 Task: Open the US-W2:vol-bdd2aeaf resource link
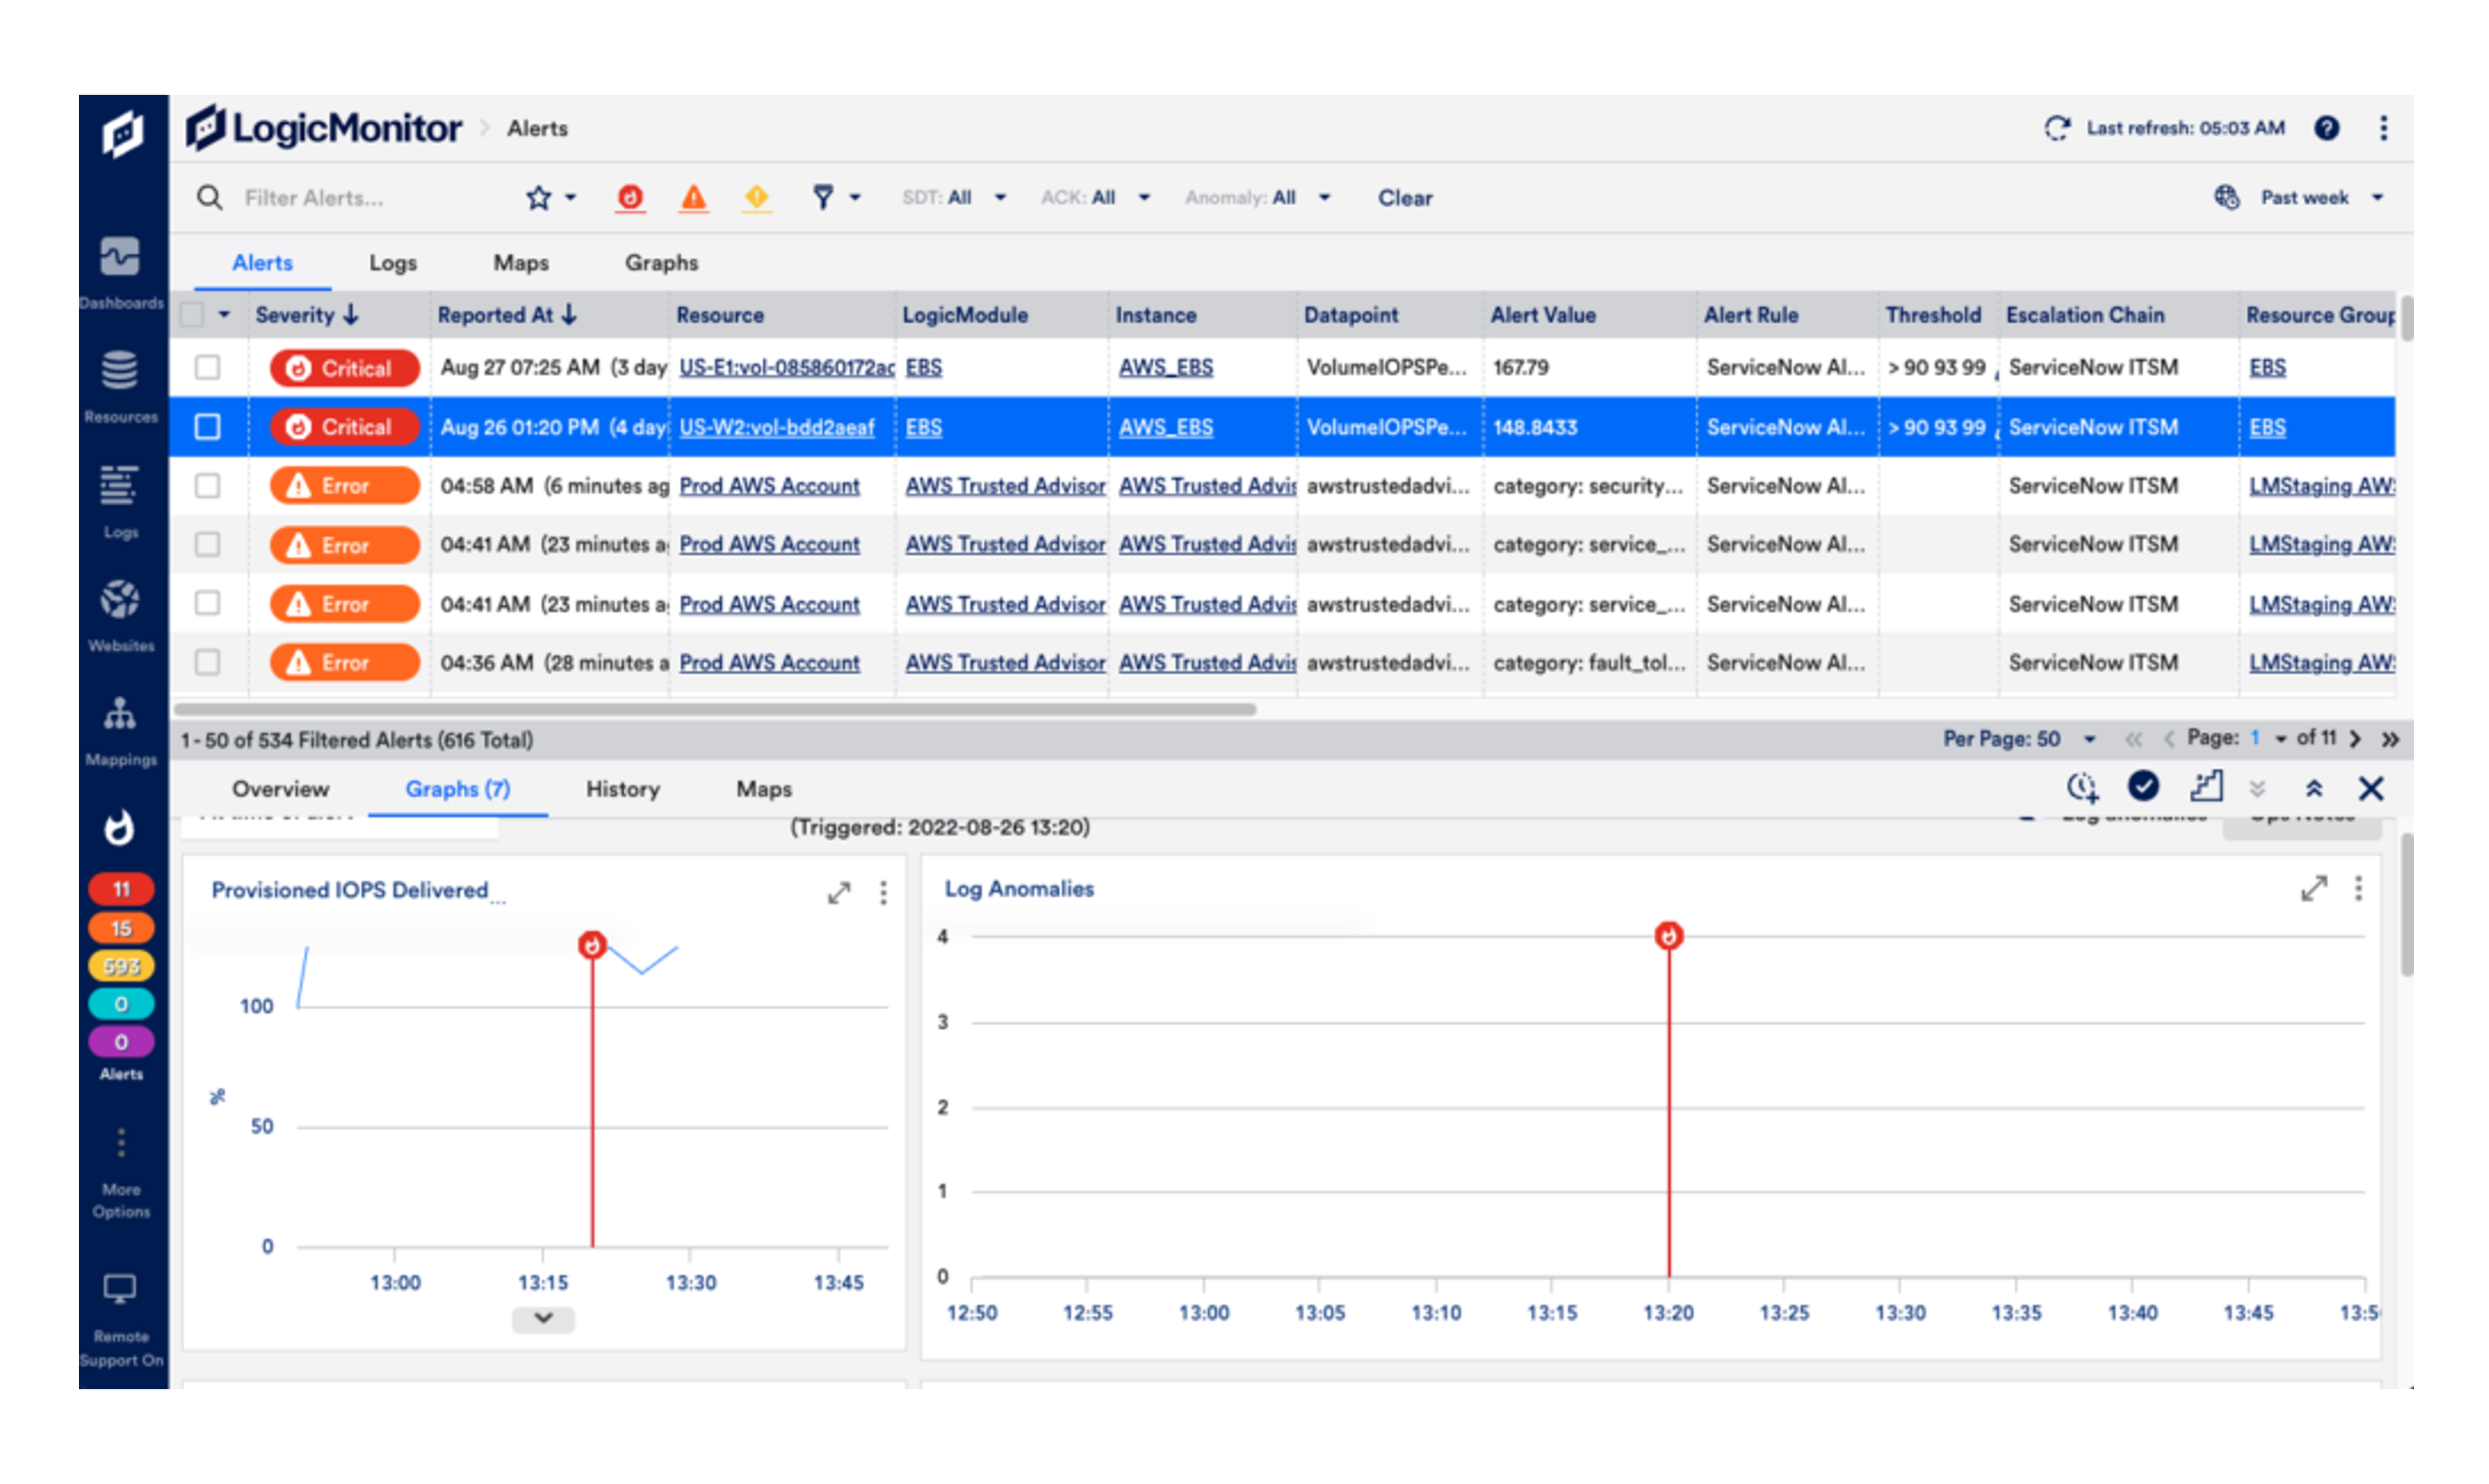tap(777, 427)
